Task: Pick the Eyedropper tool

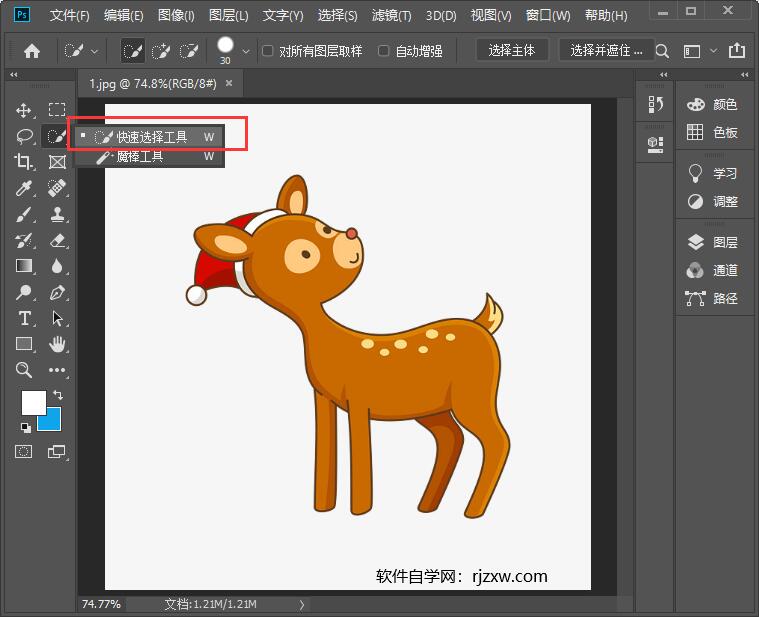Action: [x=24, y=188]
